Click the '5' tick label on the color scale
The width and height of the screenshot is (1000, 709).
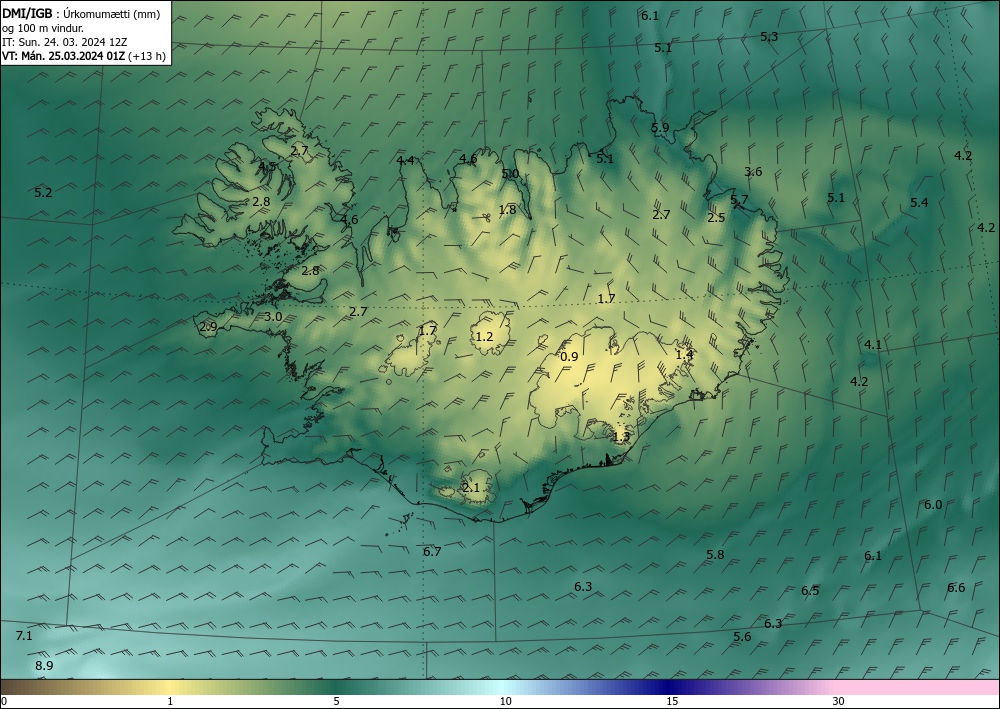point(336,701)
